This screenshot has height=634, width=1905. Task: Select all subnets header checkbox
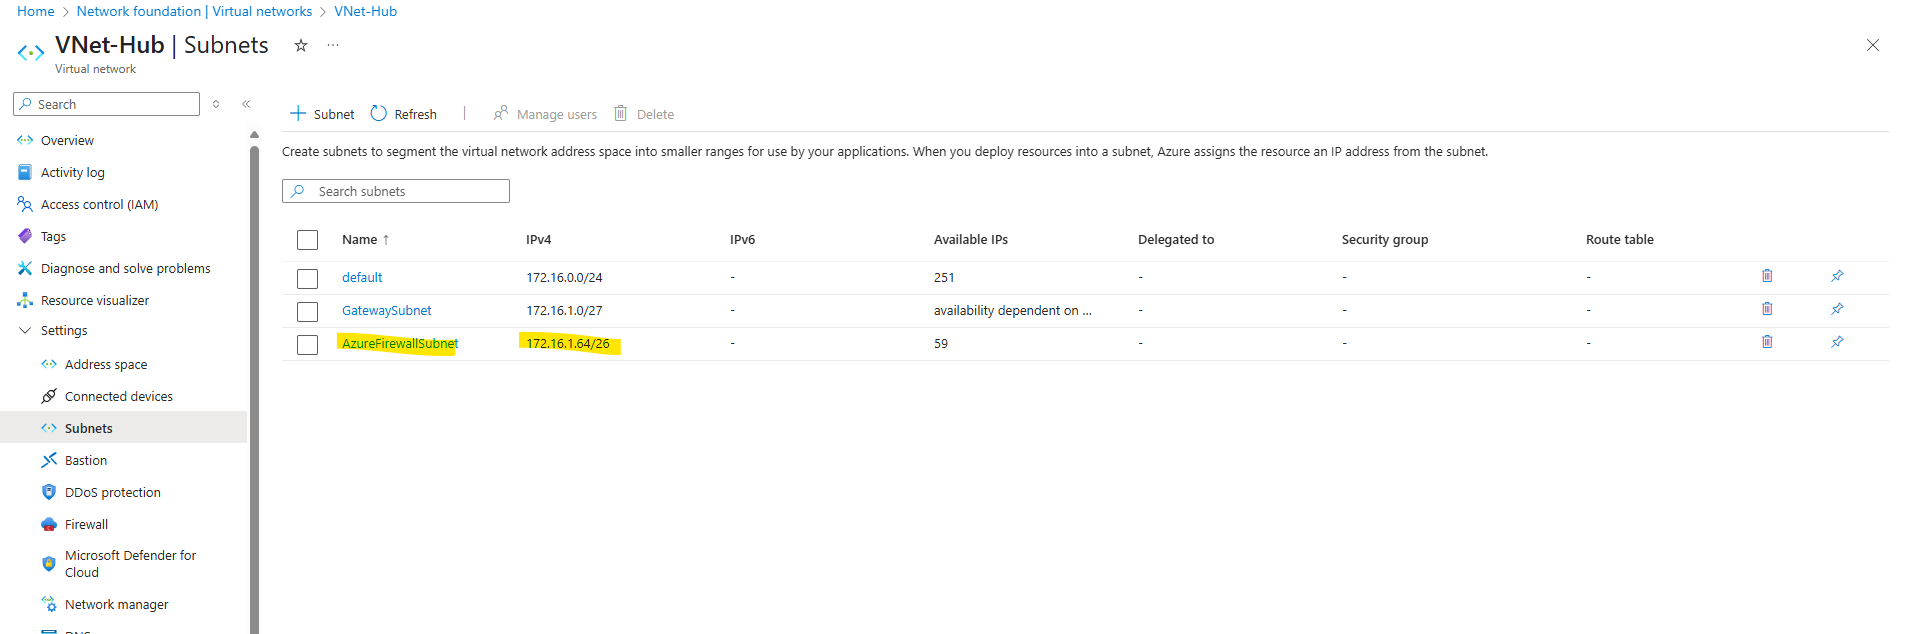308,240
